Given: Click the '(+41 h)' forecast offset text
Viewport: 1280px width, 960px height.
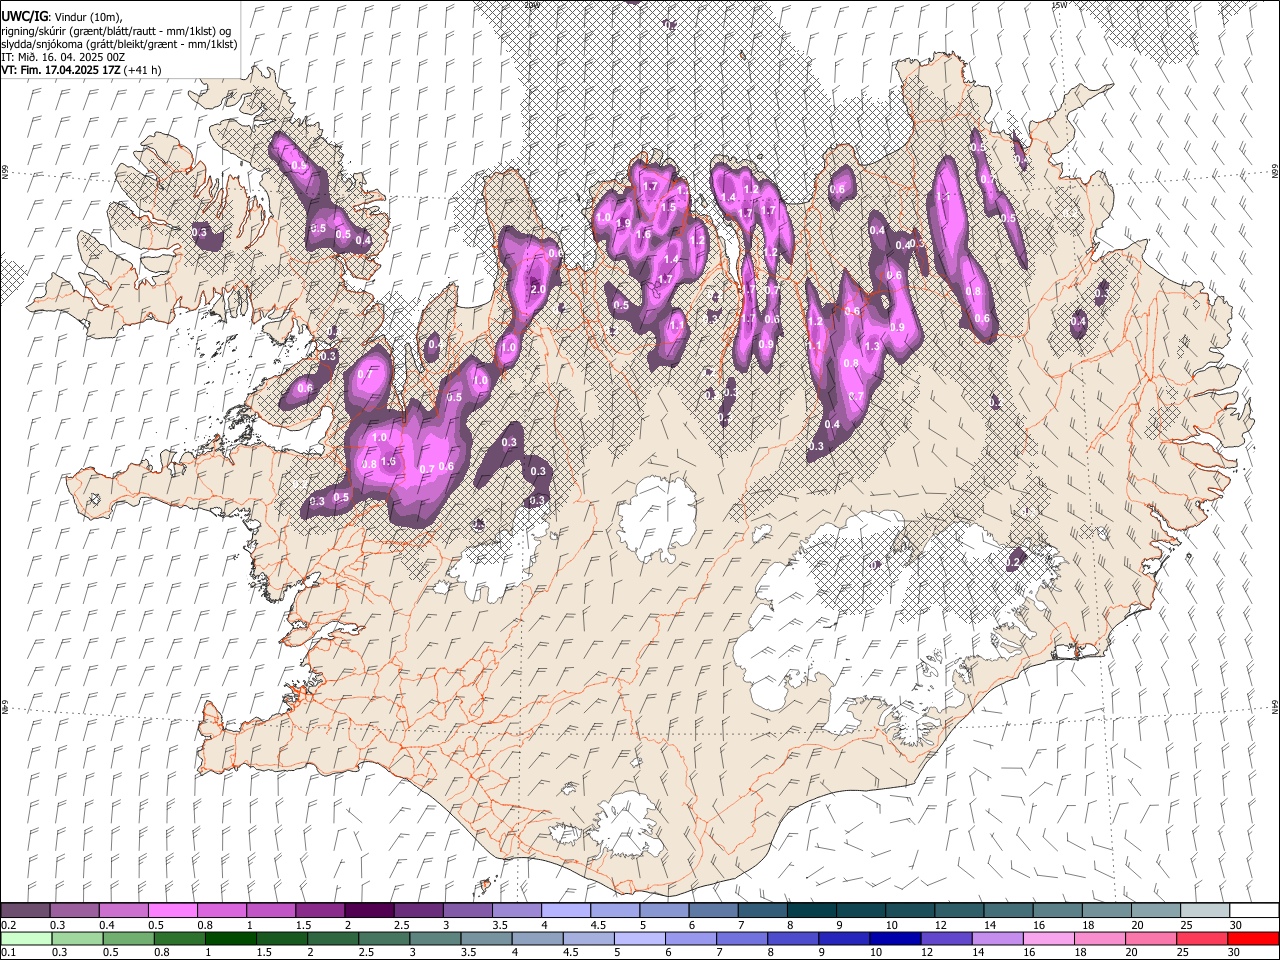Looking at the screenshot, I should tap(144, 70).
